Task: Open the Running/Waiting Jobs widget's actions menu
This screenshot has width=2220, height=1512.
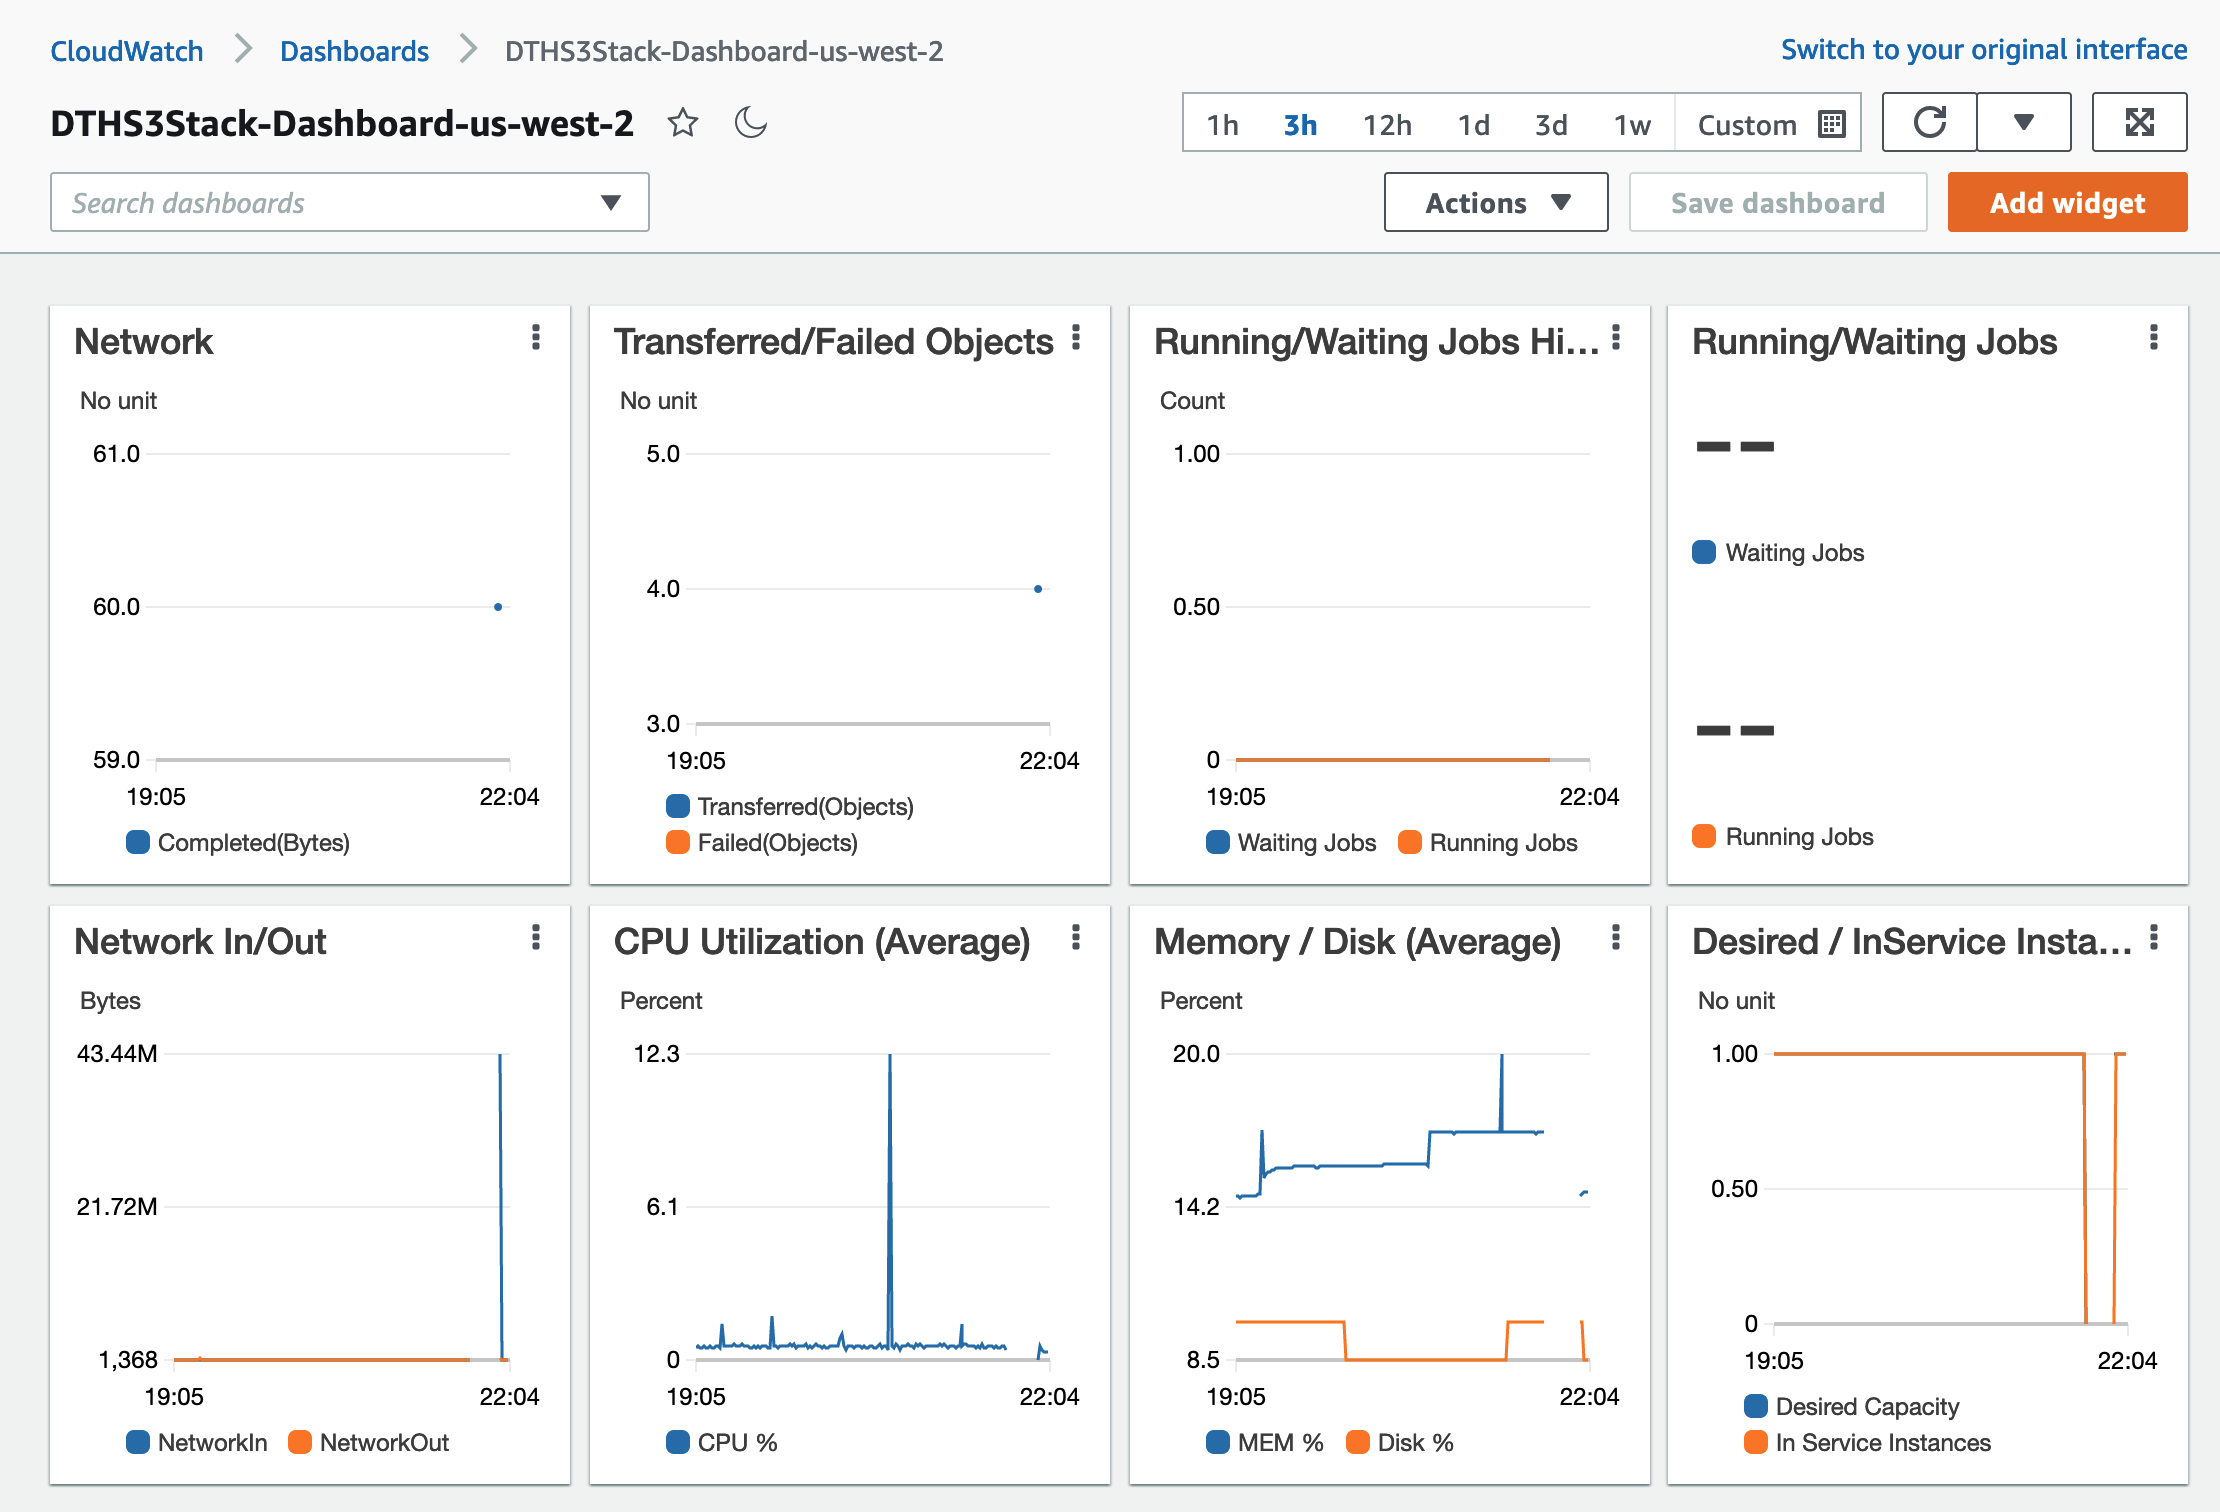Action: [x=2154, y=338]
